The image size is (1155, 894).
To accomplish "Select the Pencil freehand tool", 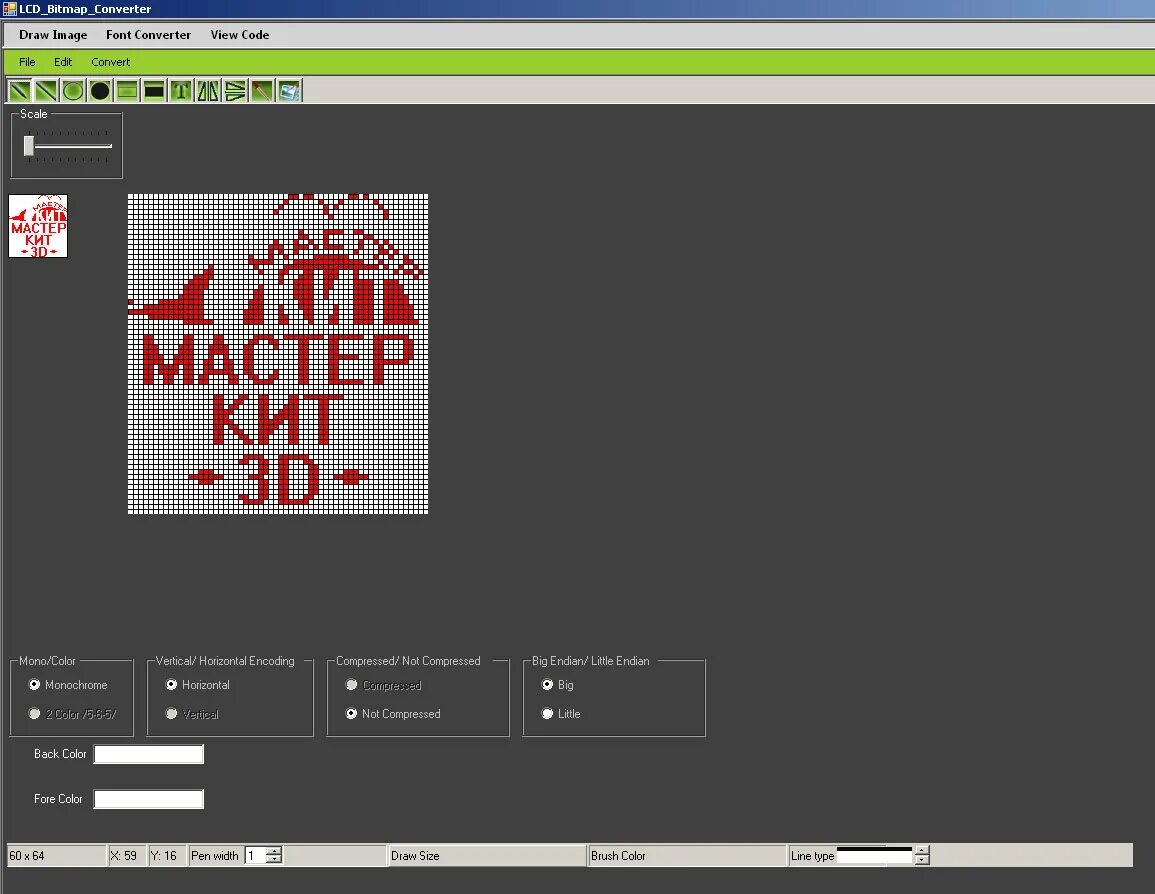I will coord(20,91).
